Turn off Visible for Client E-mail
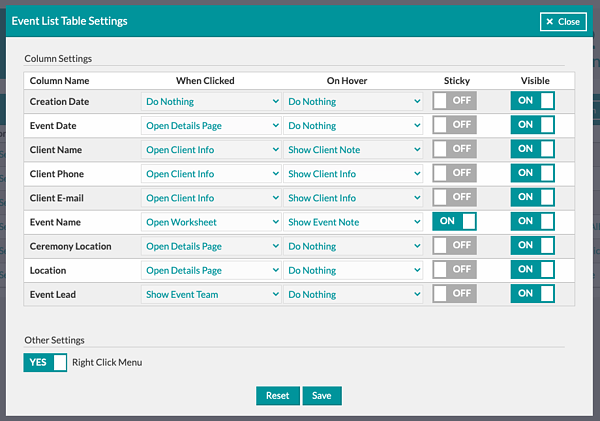This screenshot has height=421, width=600. coord(532,198)
